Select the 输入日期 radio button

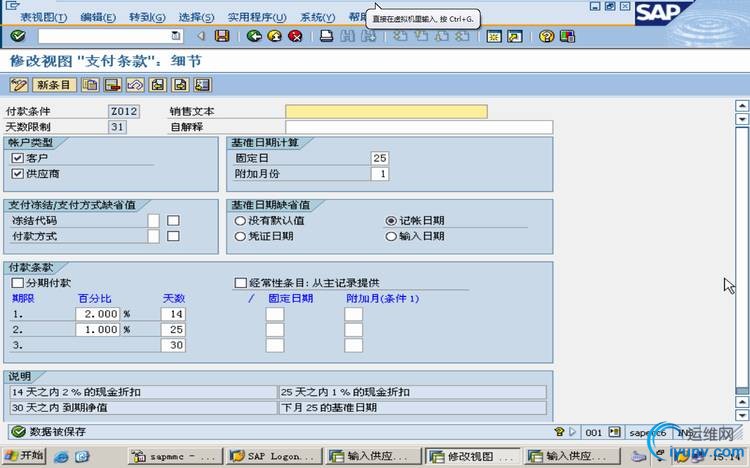[391, 236]
